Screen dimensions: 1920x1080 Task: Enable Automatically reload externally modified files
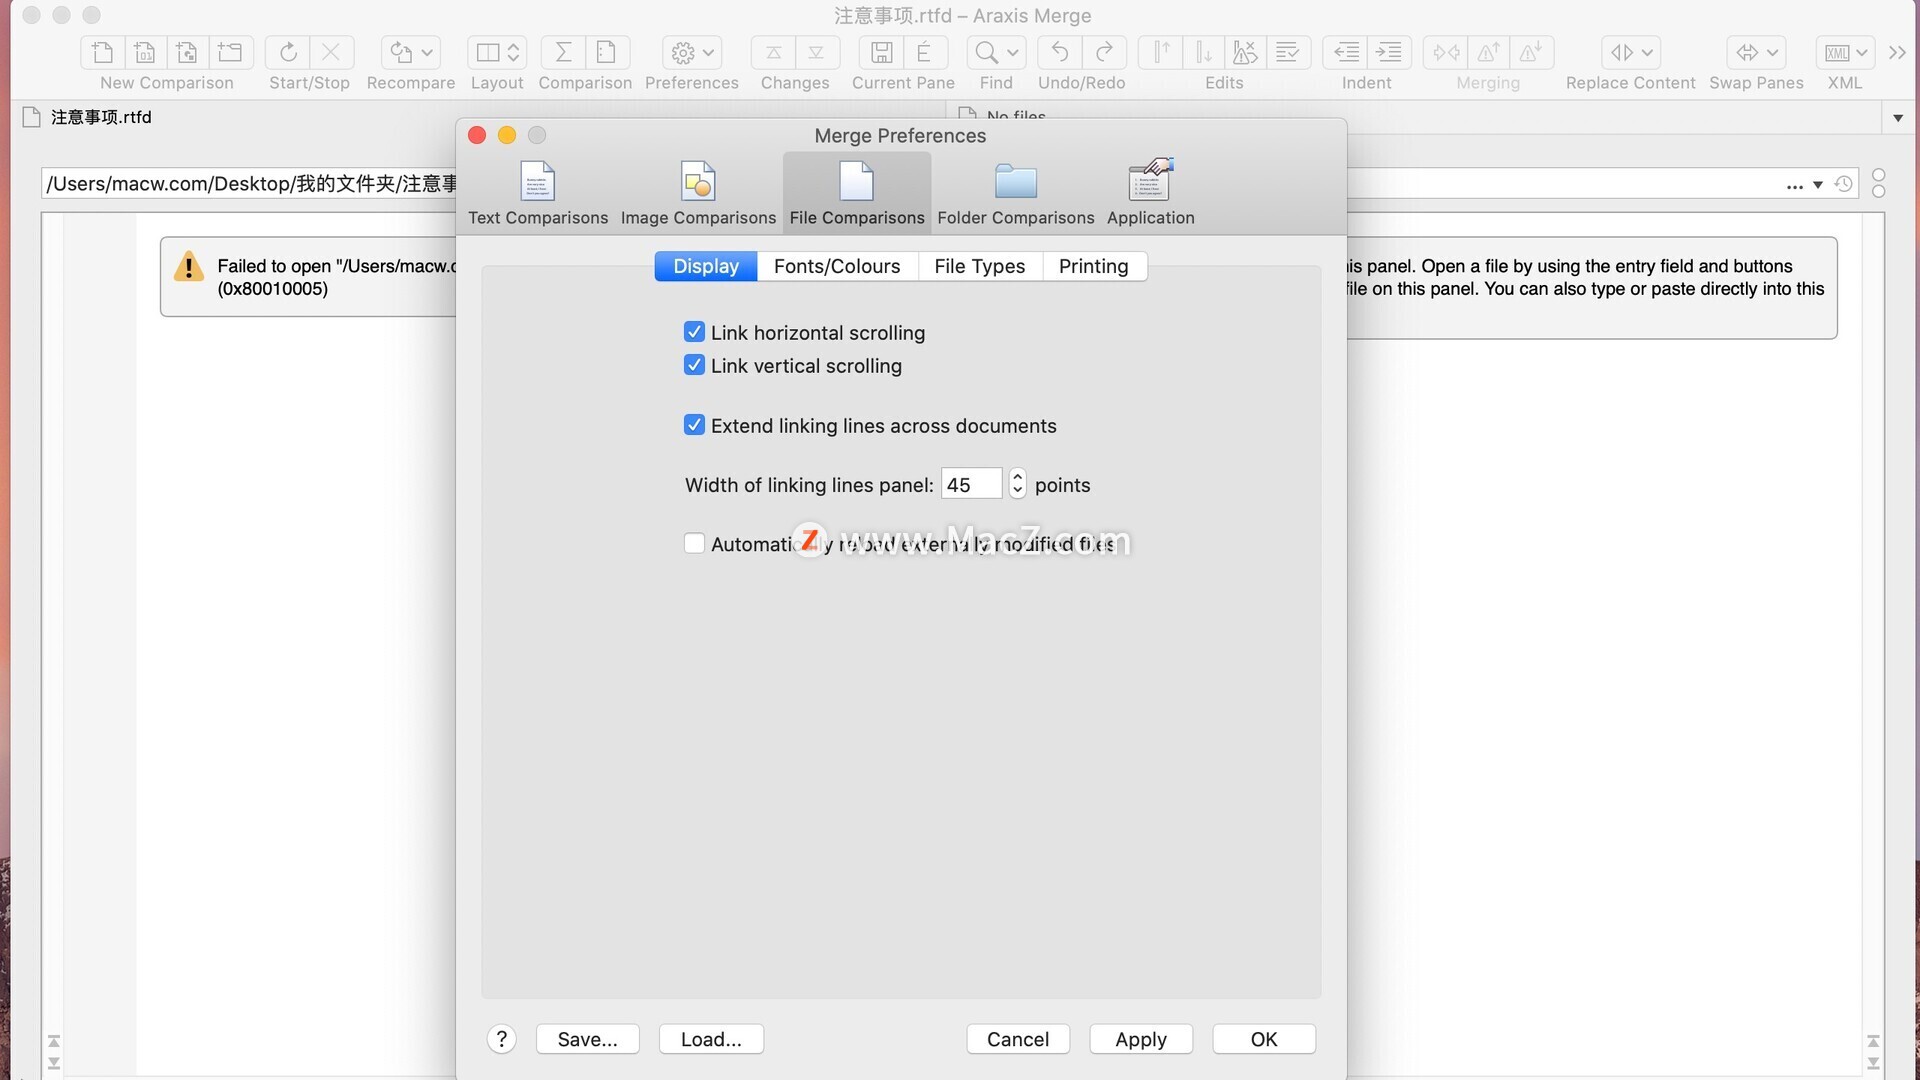point(694,543)
